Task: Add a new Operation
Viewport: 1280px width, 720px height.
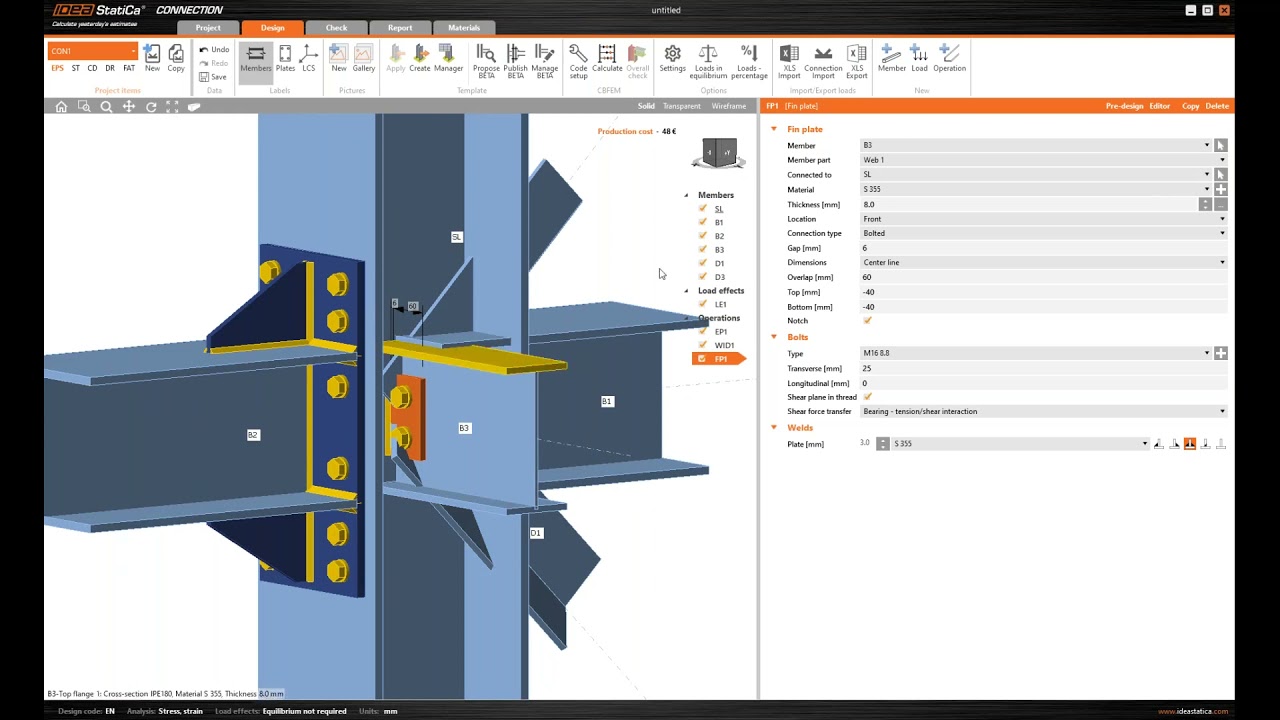Action: [x=949, y=59]
